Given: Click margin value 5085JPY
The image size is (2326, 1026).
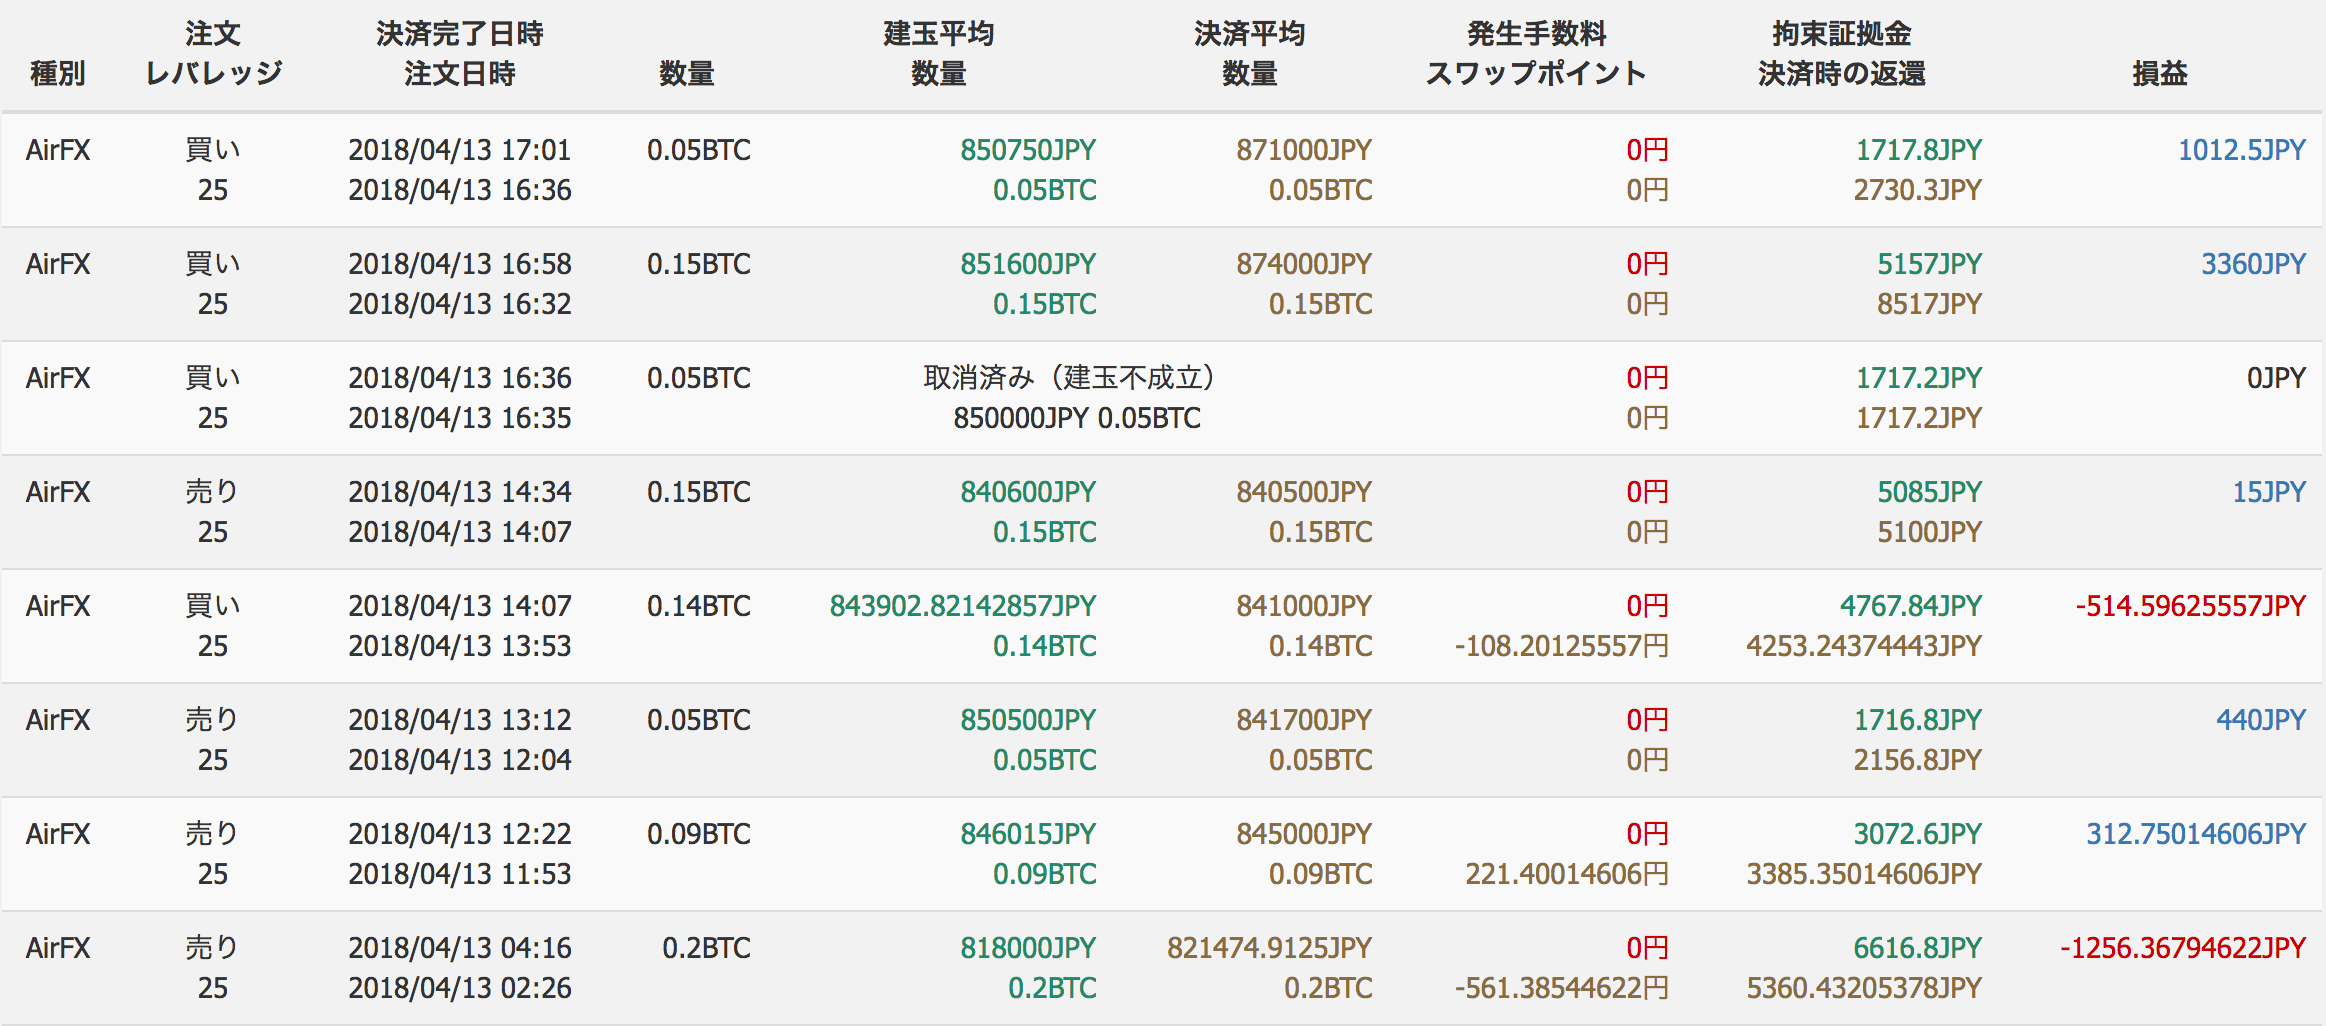Looking at the screenshot, I should coord(1929,492).
